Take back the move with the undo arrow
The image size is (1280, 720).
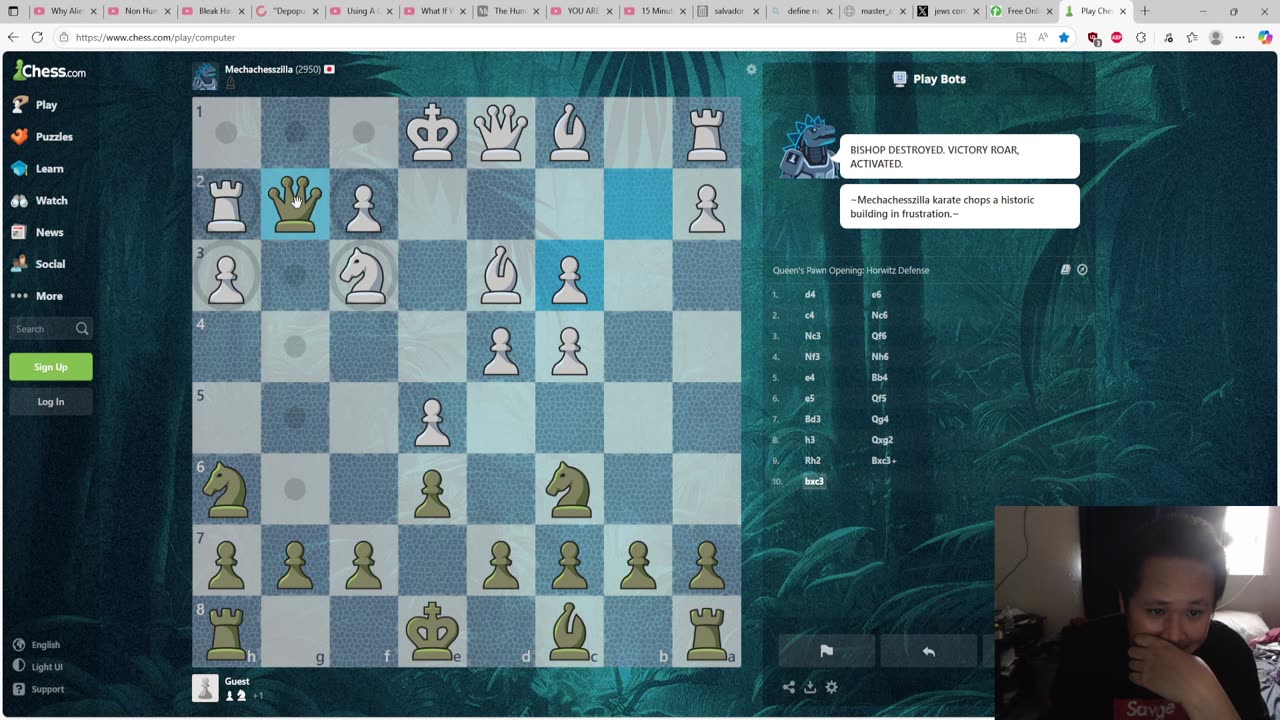[x=928, y=651]
